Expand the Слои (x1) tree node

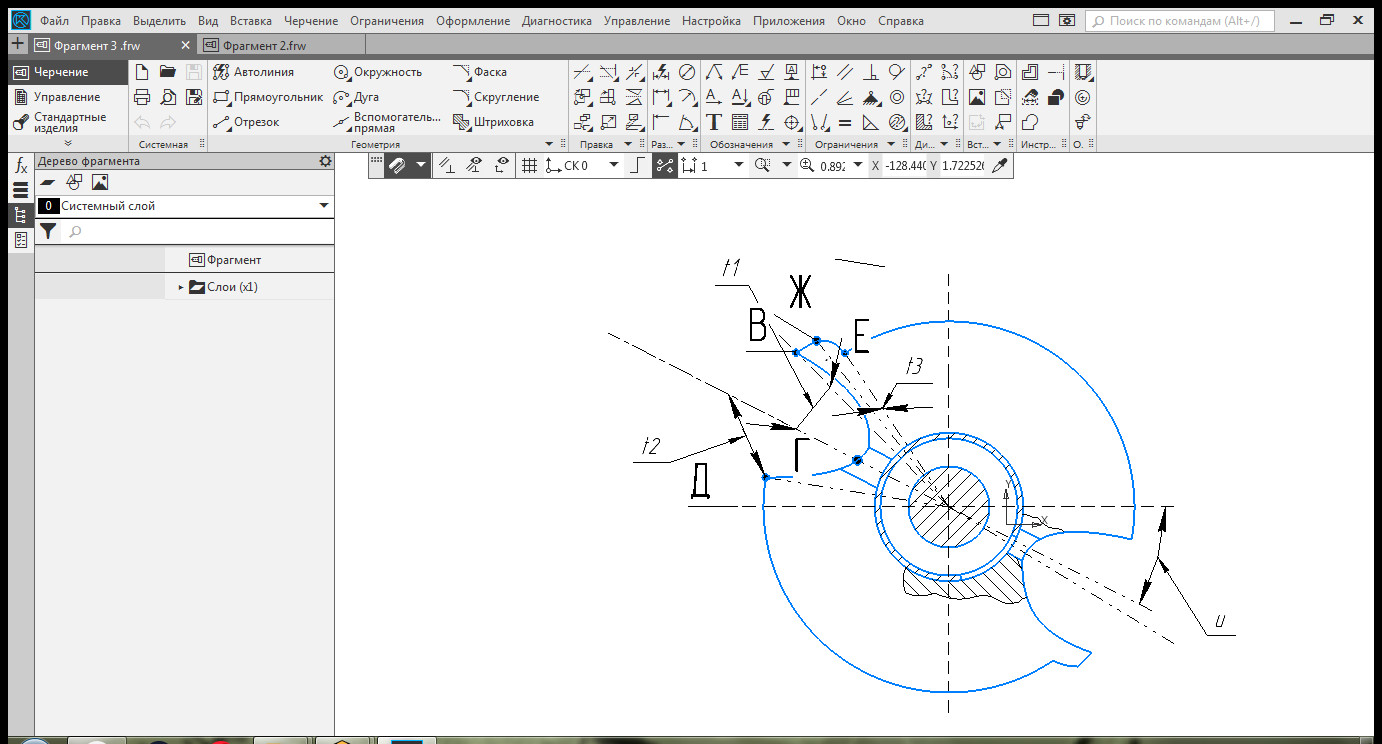coord(181,287)
